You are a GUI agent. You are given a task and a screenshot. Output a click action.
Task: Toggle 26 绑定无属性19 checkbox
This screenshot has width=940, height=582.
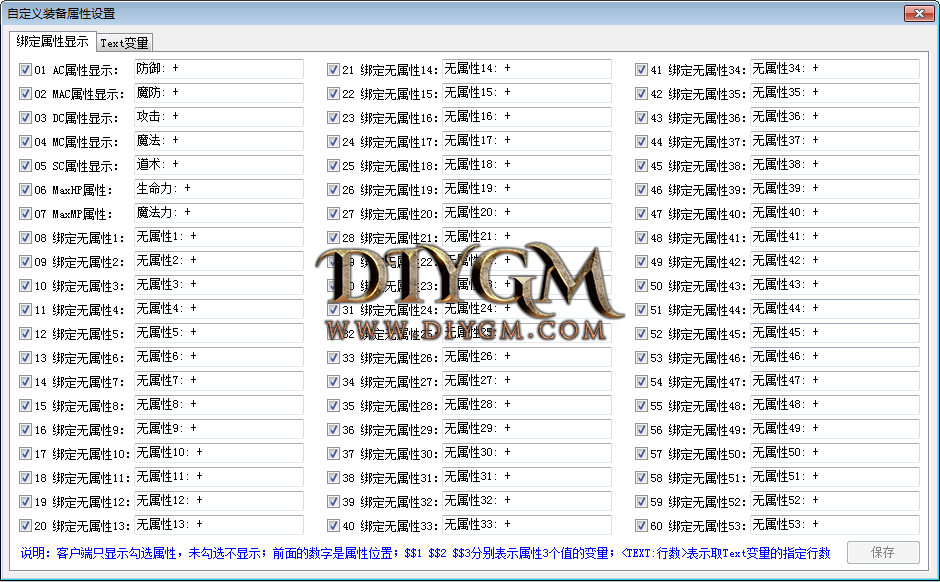pyautogui.click(x=333, y=189)
